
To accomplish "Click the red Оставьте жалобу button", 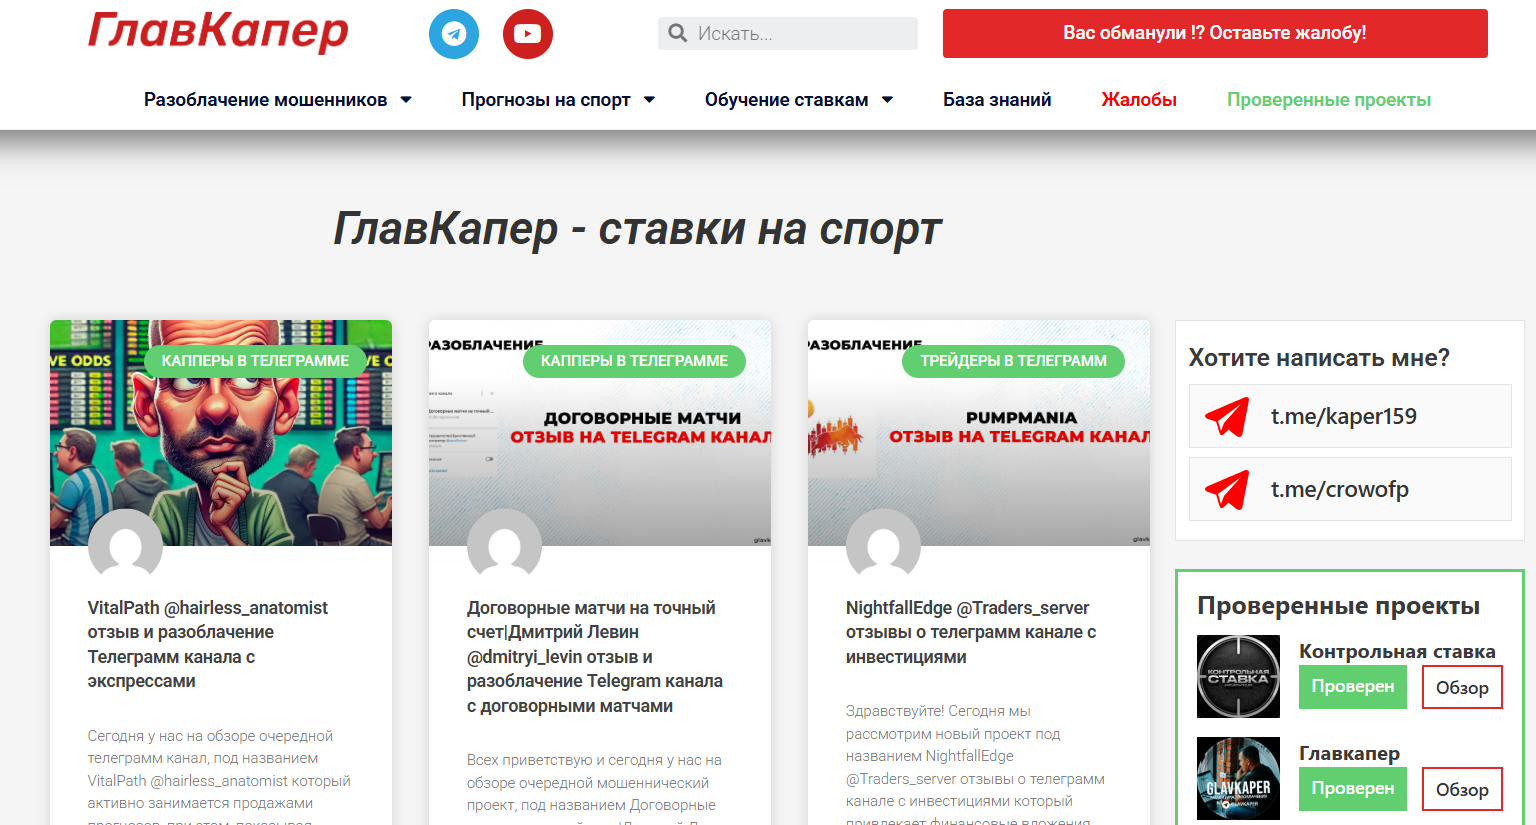I will [x=1214, y=33].
